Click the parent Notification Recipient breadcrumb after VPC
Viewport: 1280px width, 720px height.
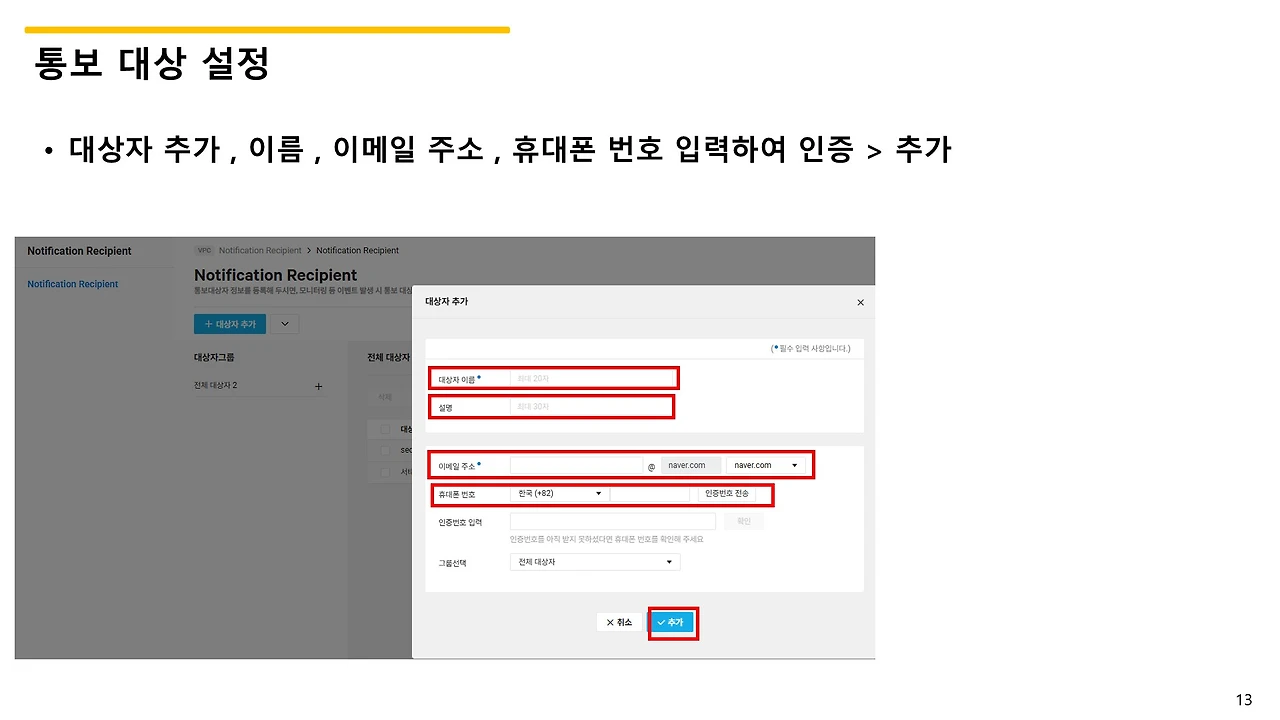[260, 250]
